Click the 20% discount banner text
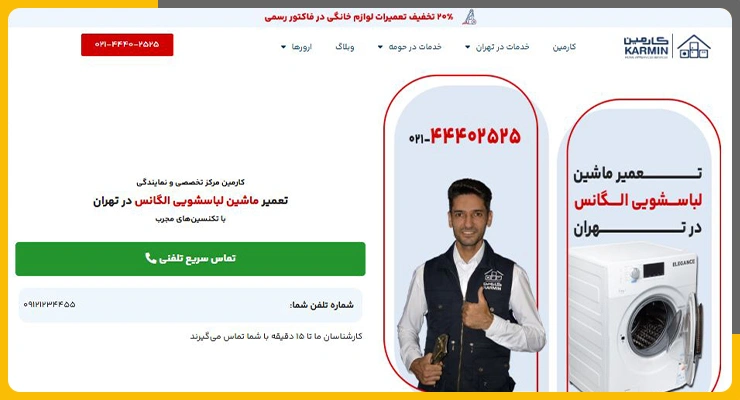This screenshot has width=740, height=400. [x=359, y=17]
